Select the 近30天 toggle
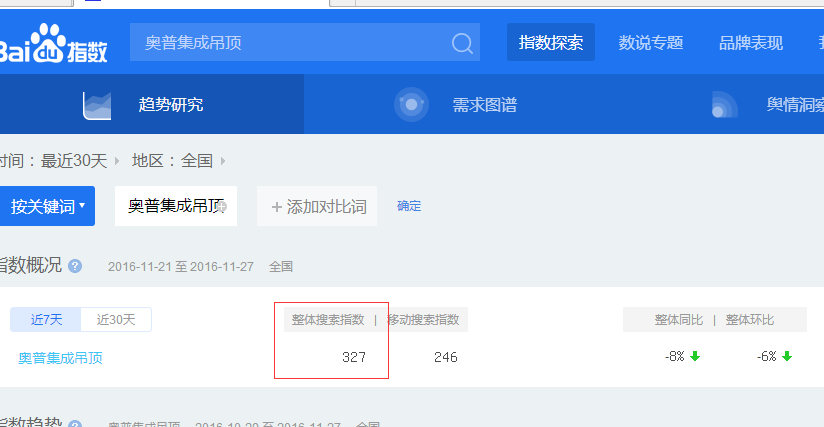The height and width of the screenshot is (427, 824). pos(116,319)
